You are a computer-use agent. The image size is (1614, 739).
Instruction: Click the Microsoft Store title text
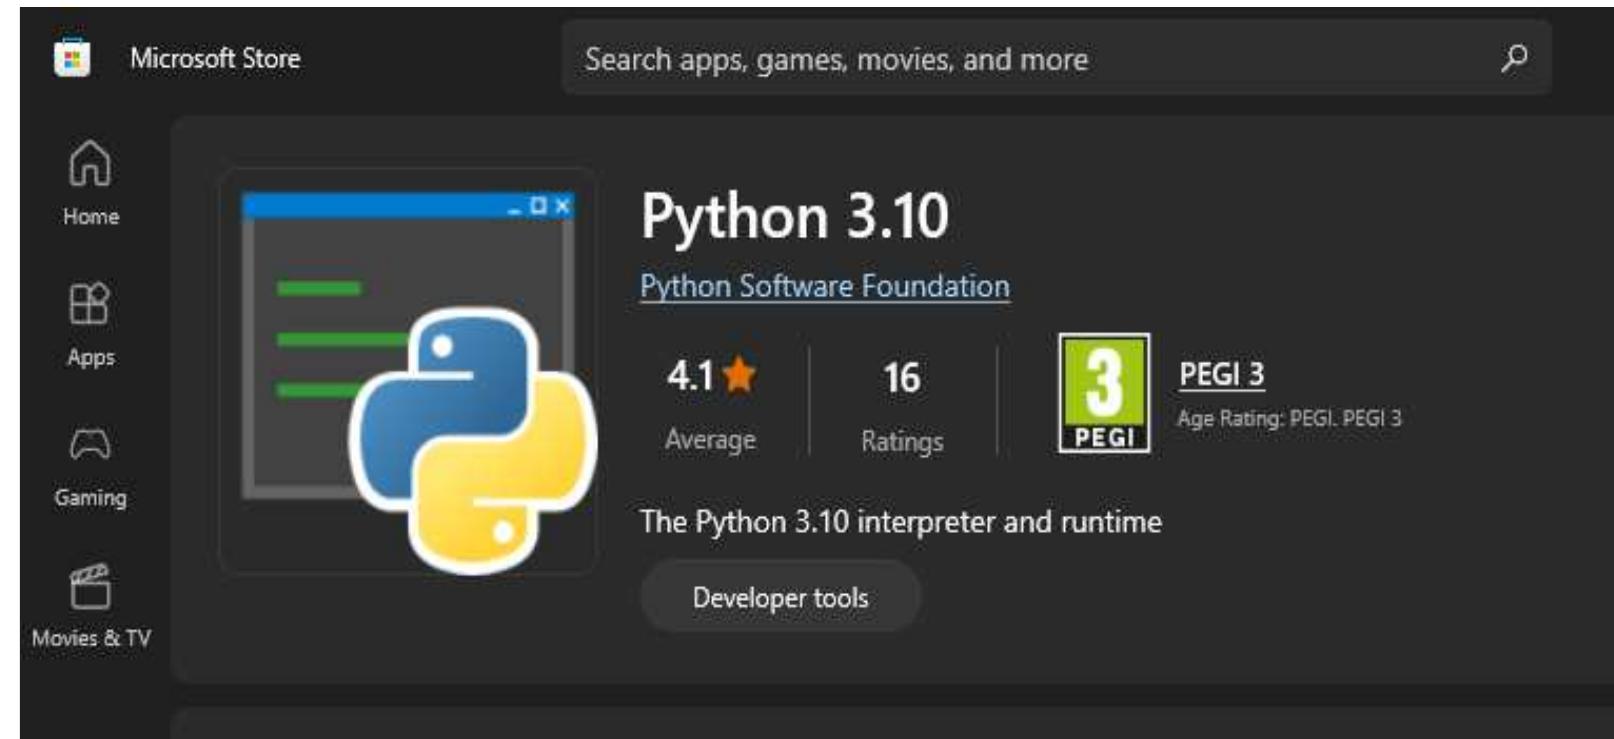coord(215,59)
